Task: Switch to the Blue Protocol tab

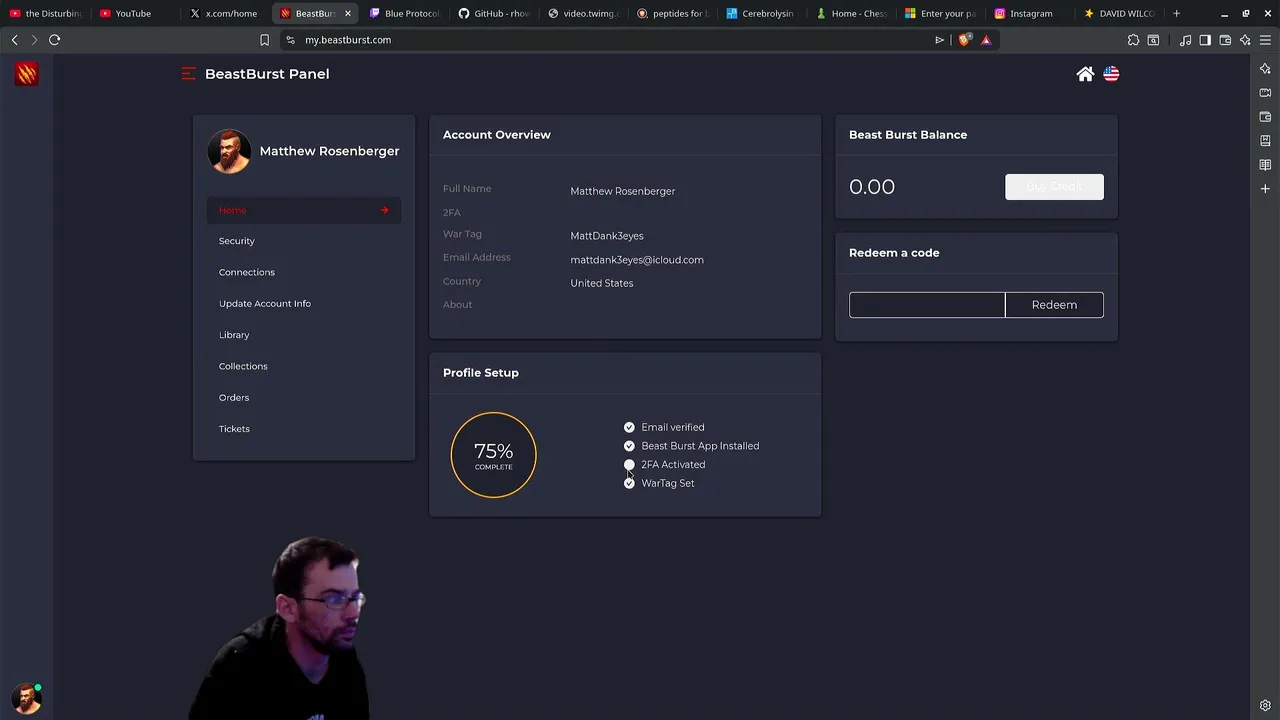Action: point(405,14)
